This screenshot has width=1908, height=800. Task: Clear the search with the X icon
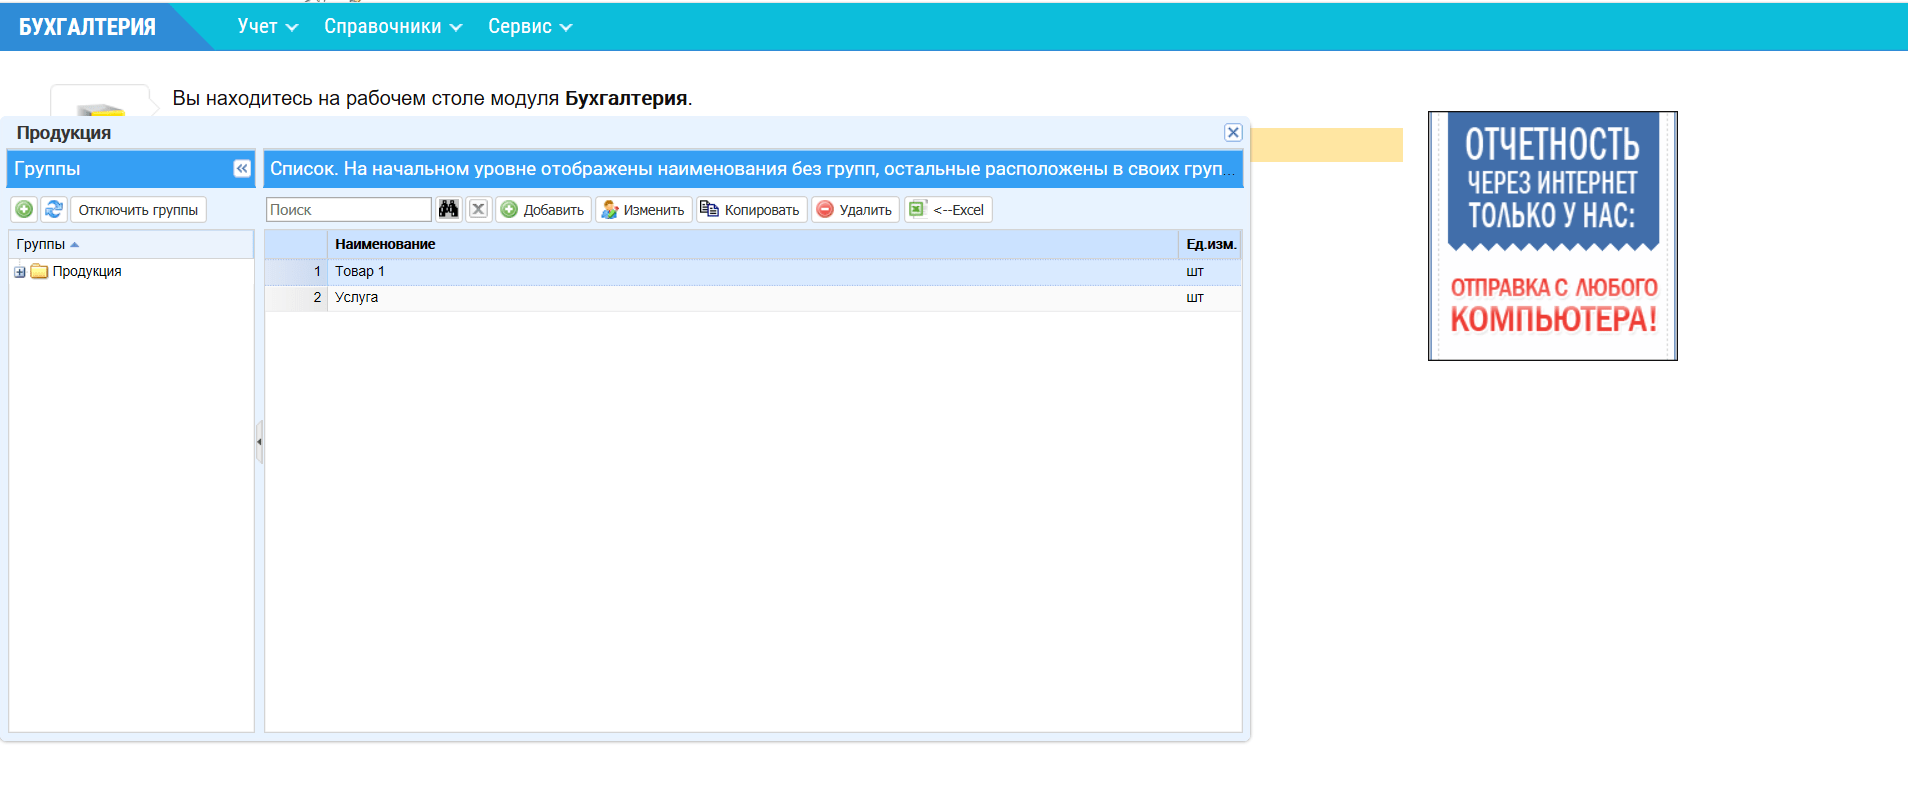[x=479, y=209]
